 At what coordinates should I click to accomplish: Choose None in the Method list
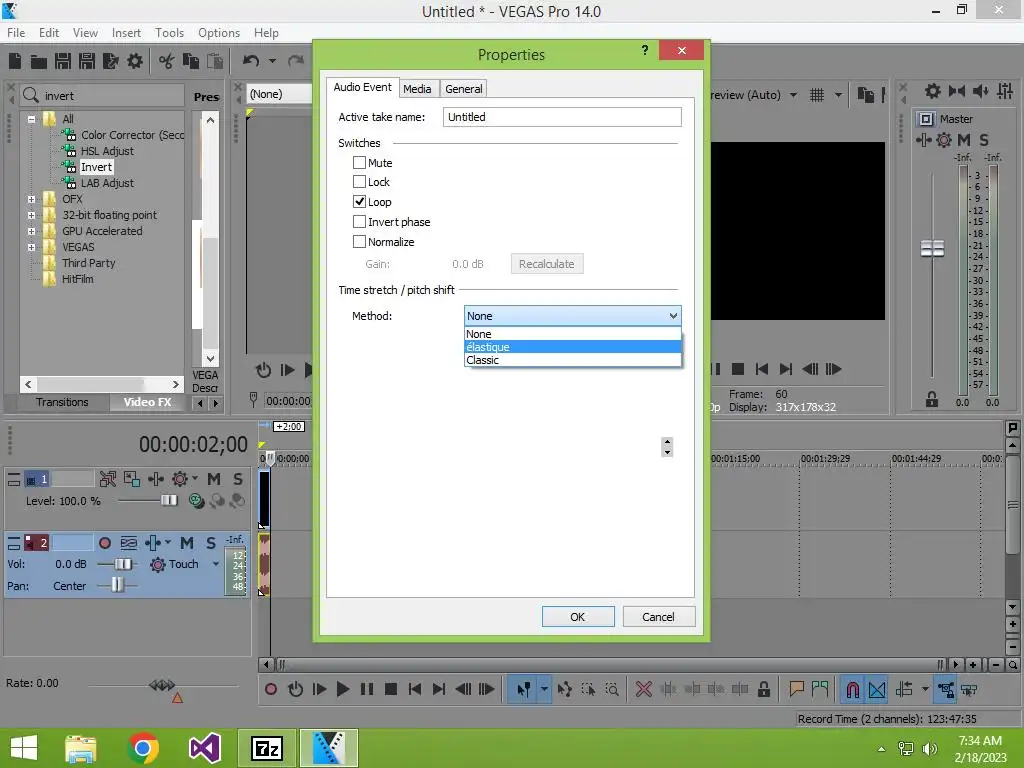(572, 334)
